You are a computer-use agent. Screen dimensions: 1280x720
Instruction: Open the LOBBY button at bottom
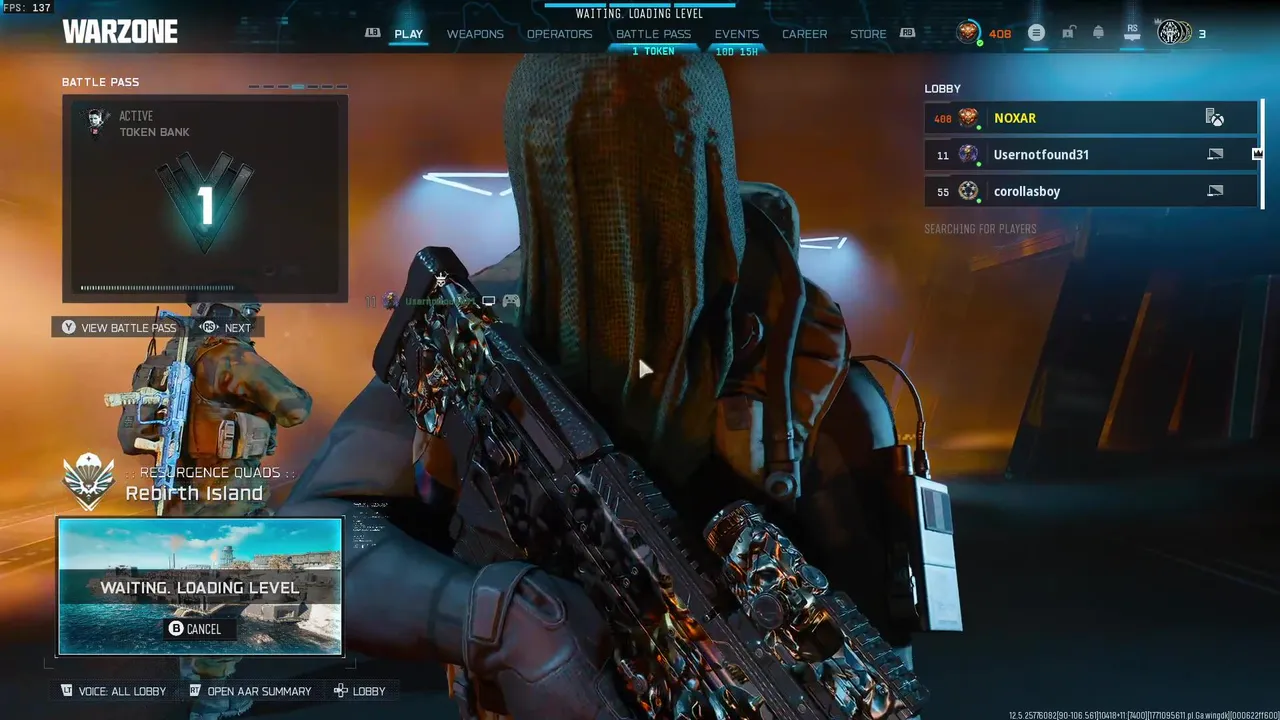pyautogui.click(x=360, y=691)
